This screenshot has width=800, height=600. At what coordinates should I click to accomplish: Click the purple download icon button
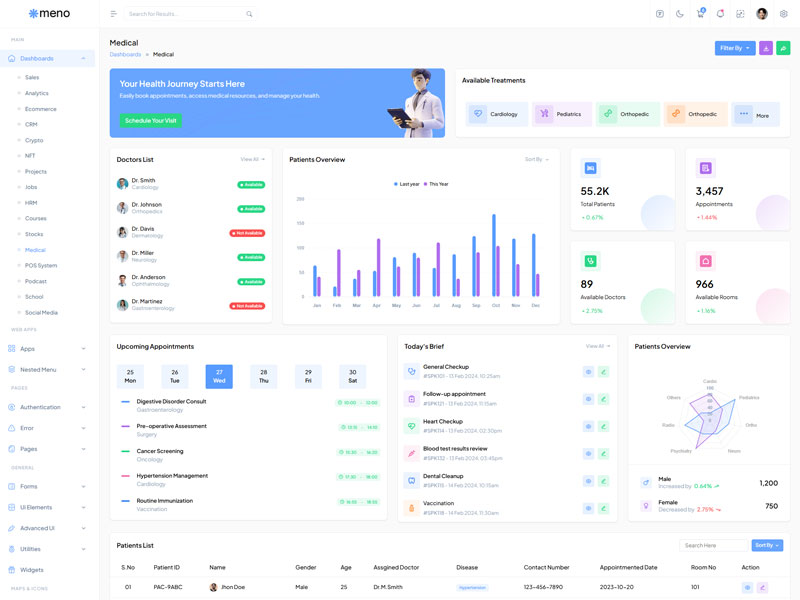point(765,48)
